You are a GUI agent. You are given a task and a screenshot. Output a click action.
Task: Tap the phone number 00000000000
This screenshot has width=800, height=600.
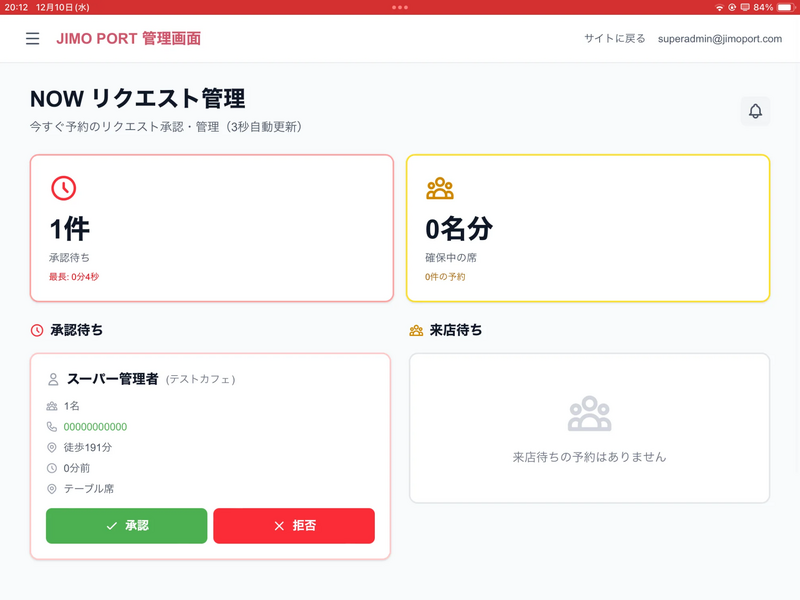[95, 427]
